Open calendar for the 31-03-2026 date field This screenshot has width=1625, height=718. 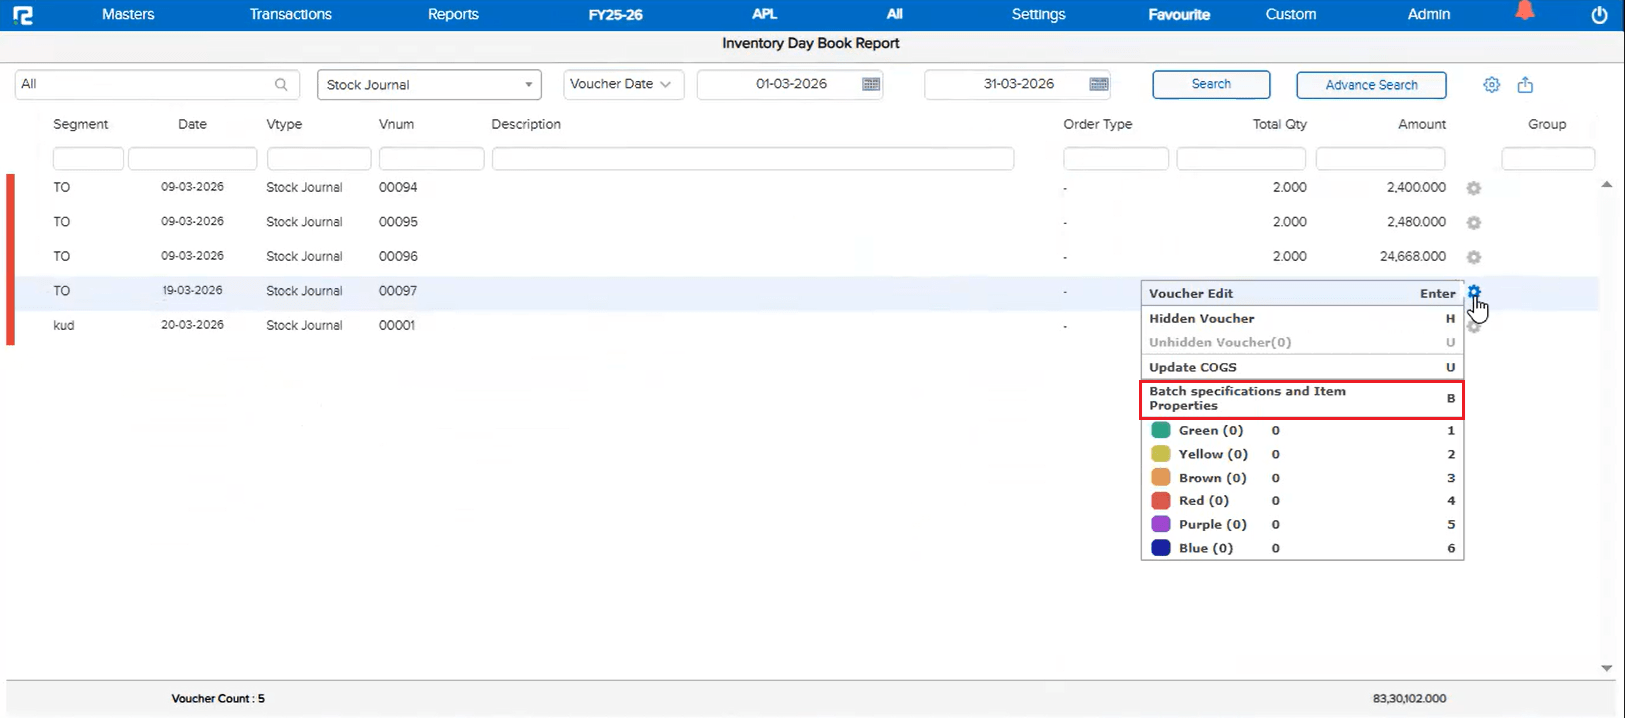coord(1099,84)
